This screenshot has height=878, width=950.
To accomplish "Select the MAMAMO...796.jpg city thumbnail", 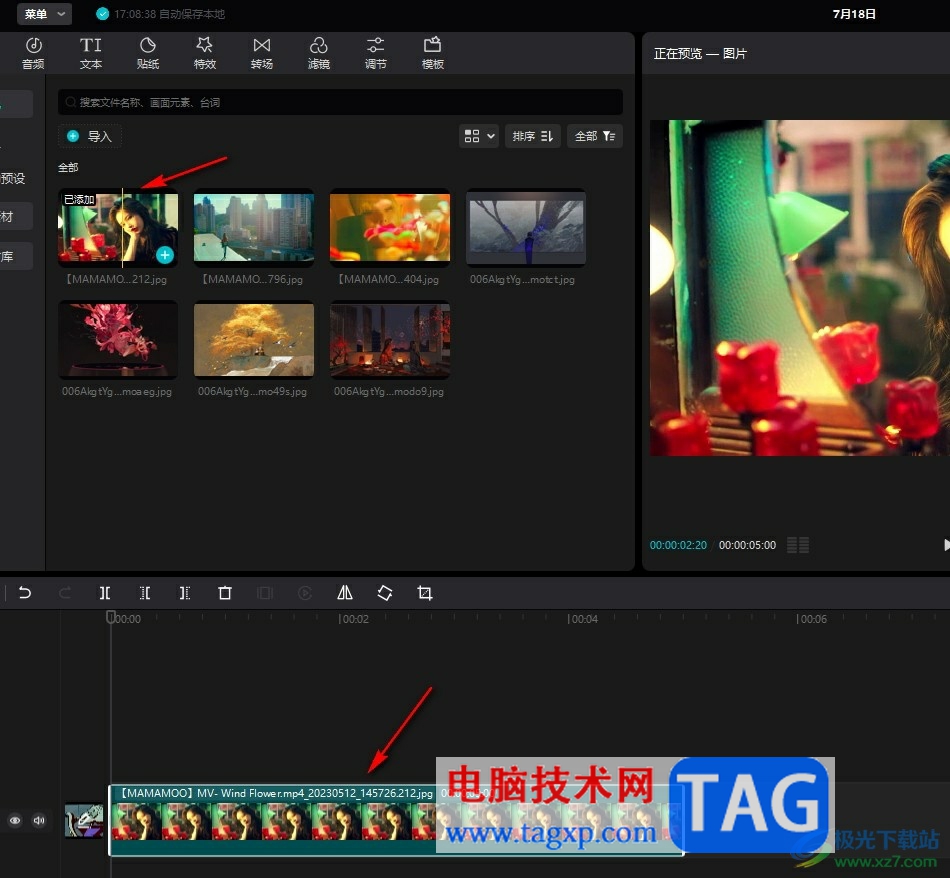I will pyautogui.click(x=254, y=228).
